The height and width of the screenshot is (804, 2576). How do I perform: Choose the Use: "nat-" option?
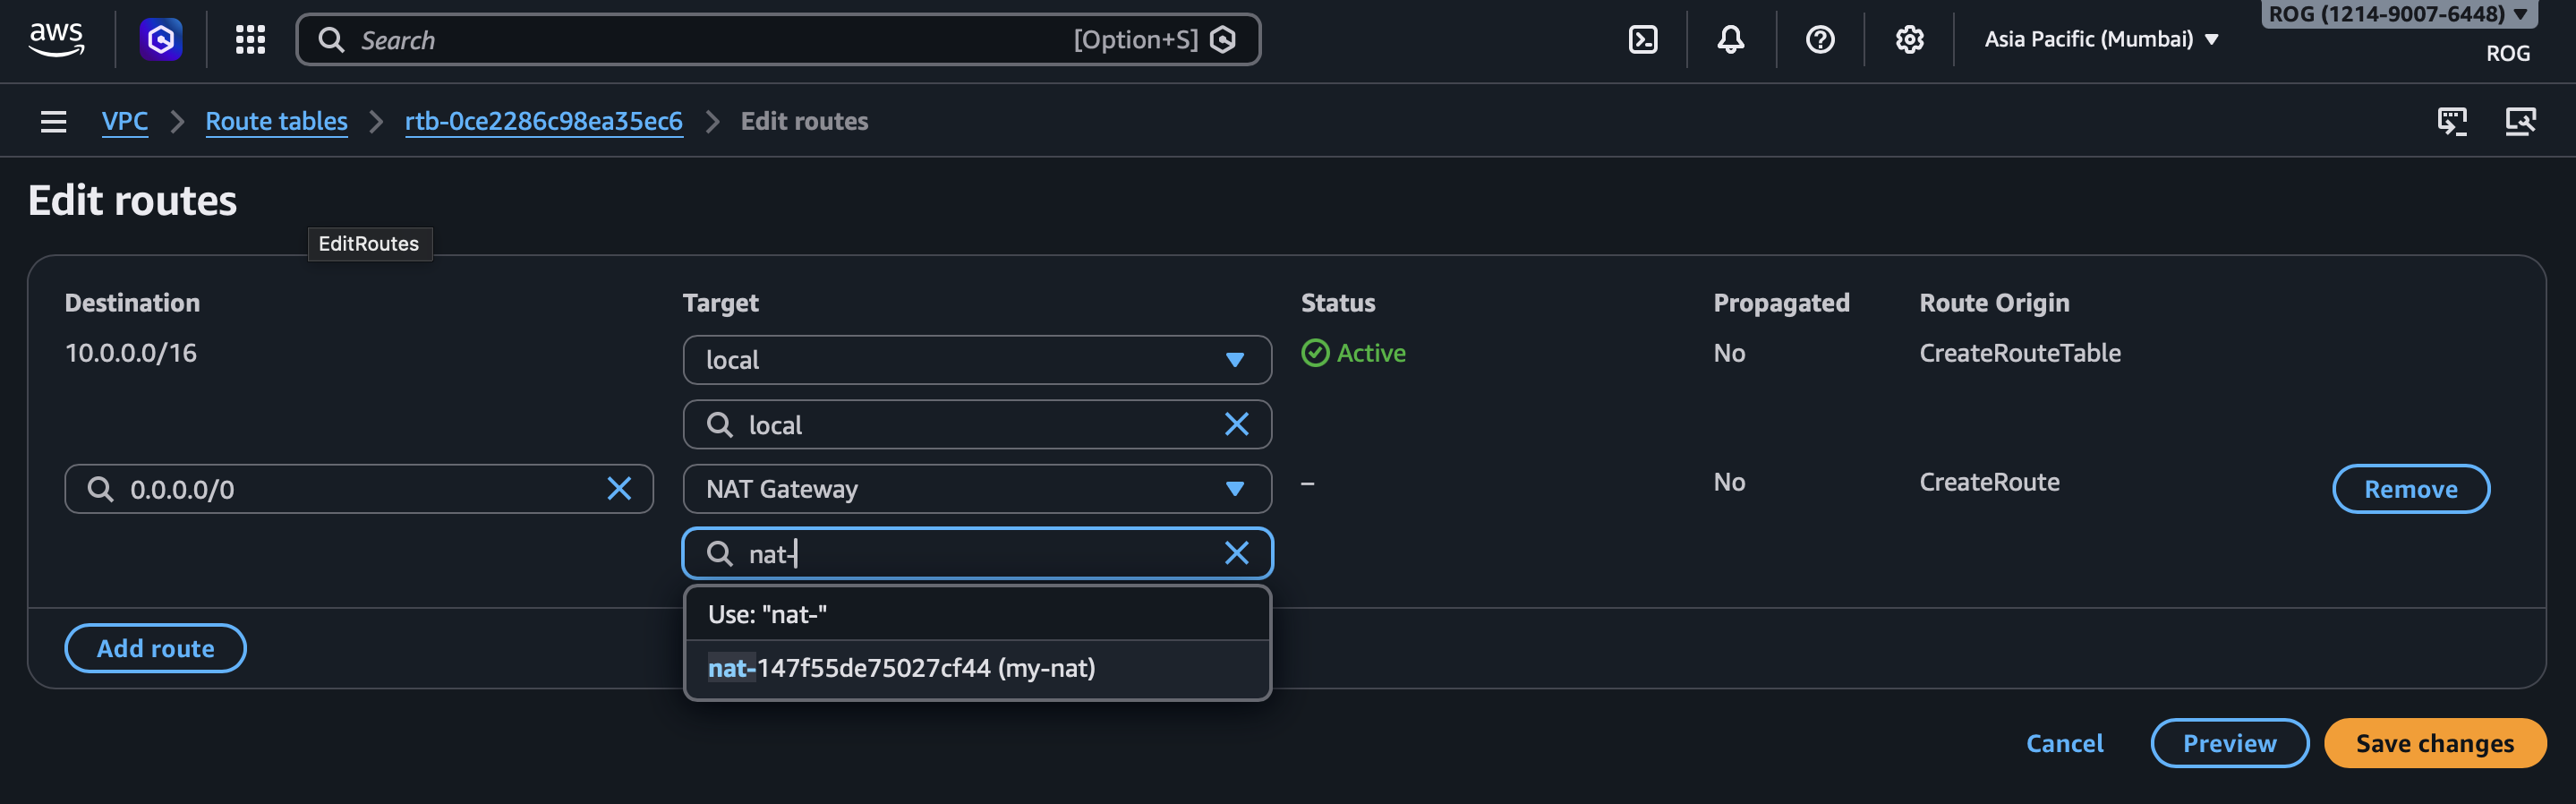point(767,614)
